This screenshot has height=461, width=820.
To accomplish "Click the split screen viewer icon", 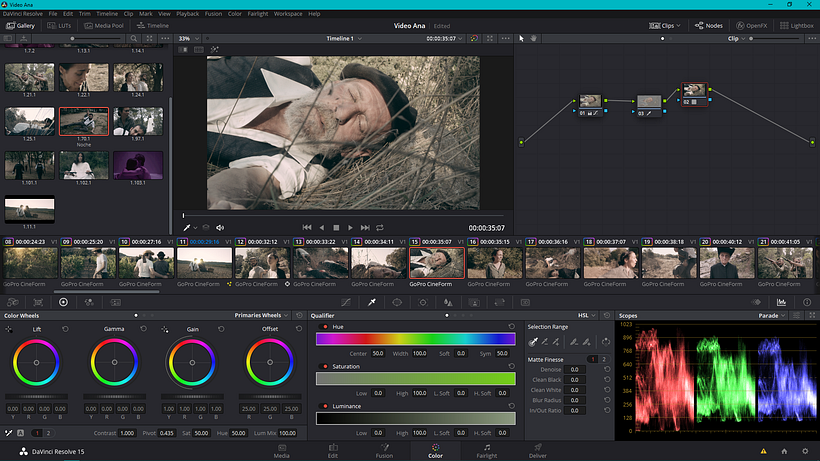I will 199,50.
